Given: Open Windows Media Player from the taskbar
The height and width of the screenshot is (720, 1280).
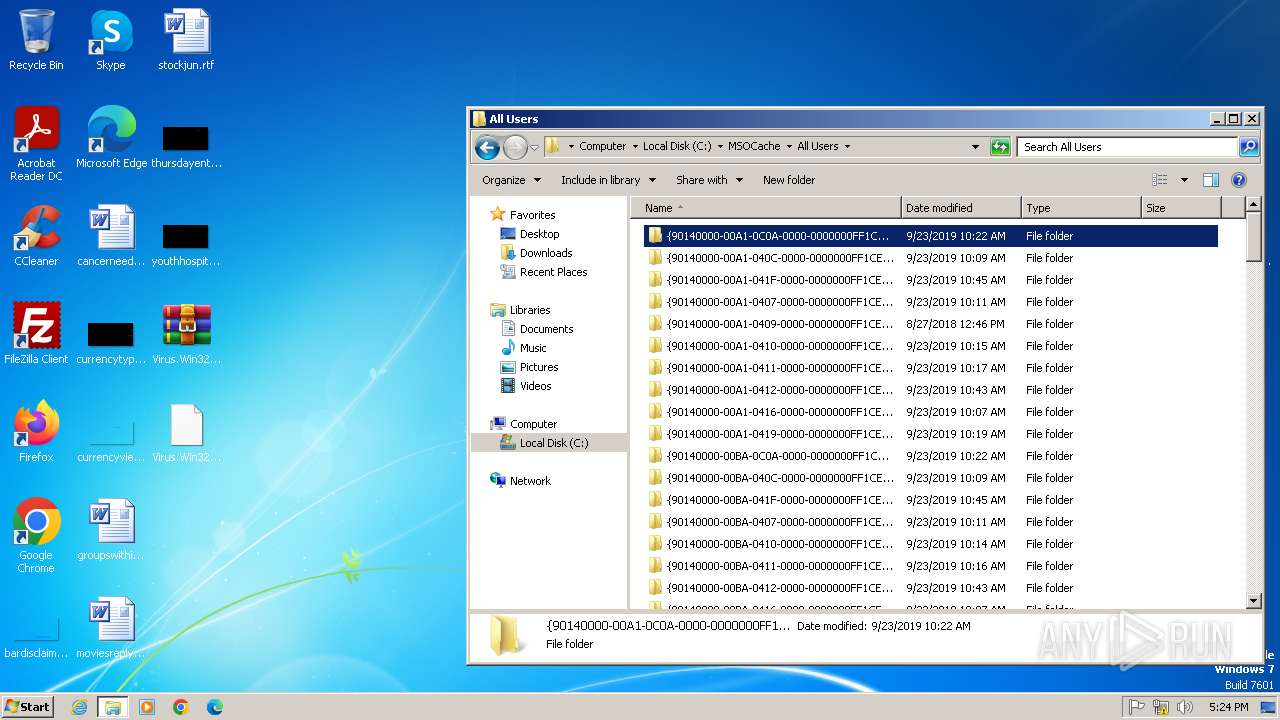Looking at the screenshot, I should [147, 707].
